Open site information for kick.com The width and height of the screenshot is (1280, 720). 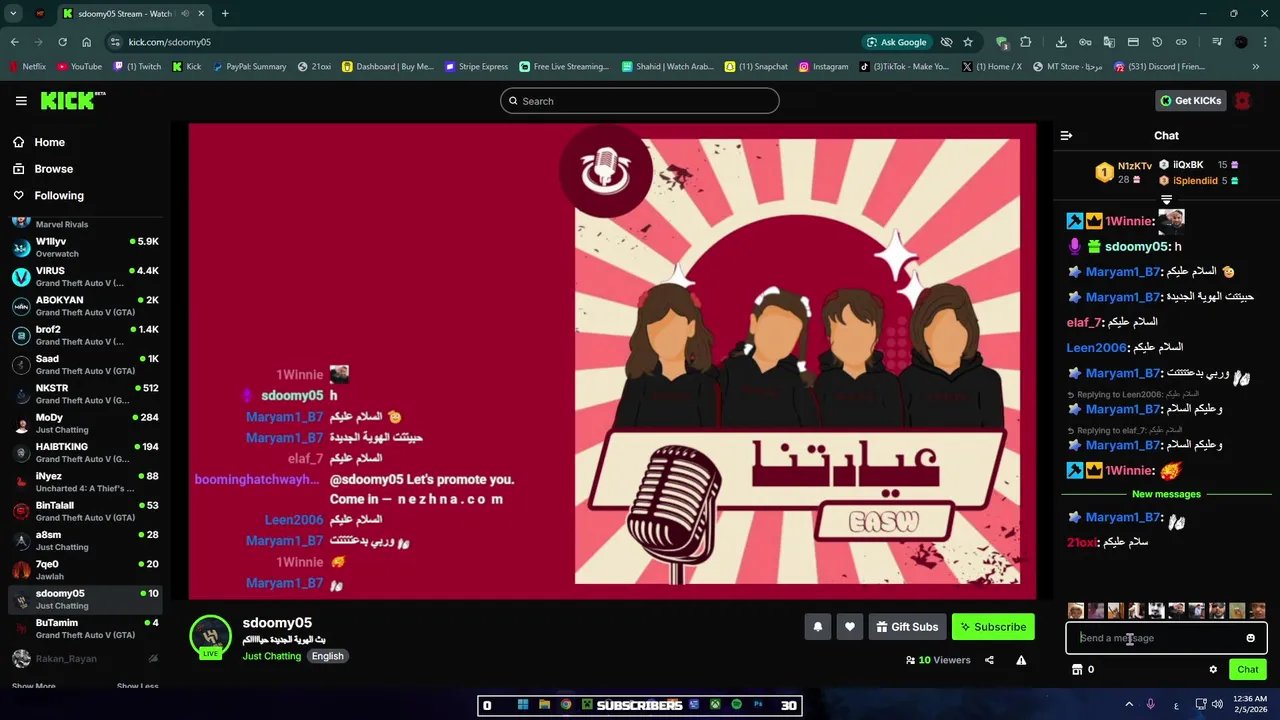point(115,42)
